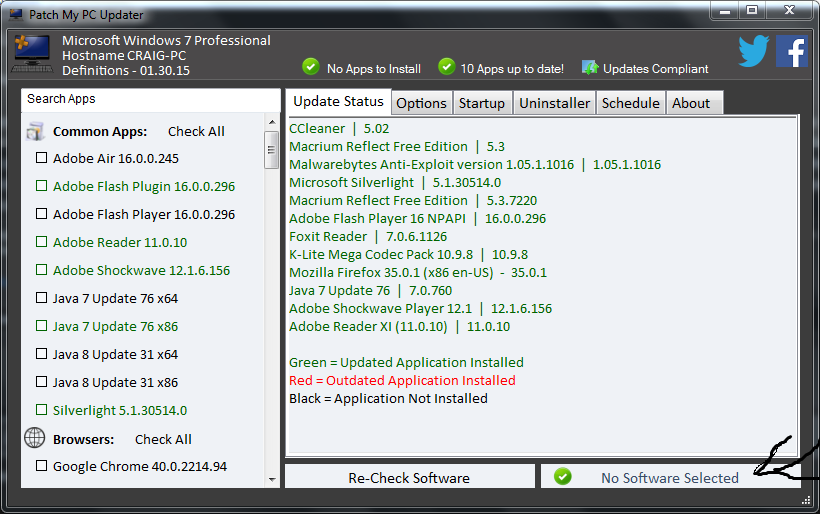
Task: Click Macrium Reflect Free Edition | 5.3.7220
Action: (x=413, y=201)
